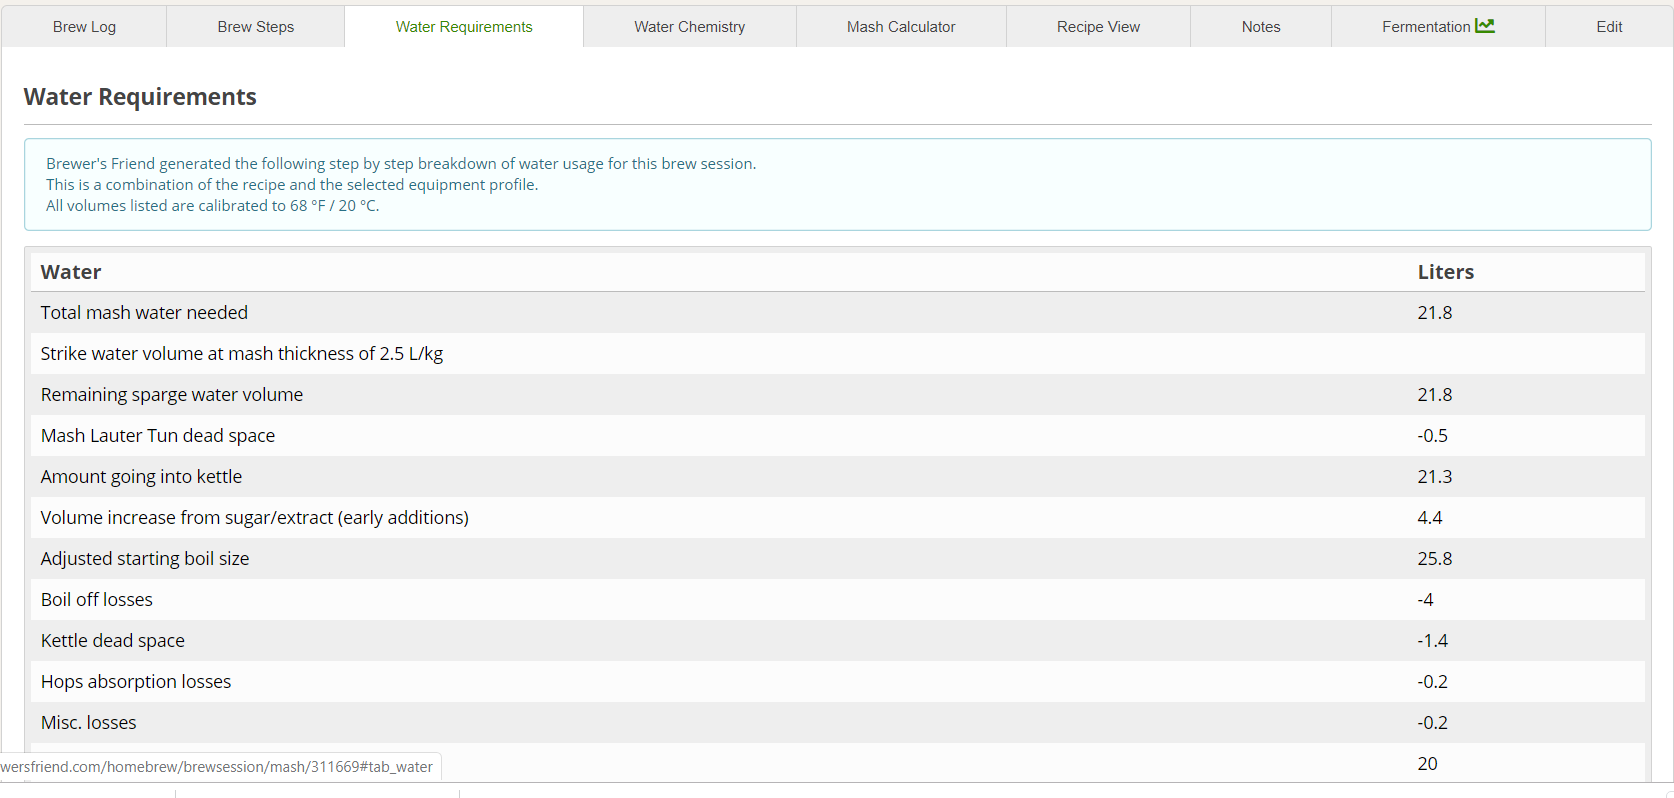1674x798 pixels.
Task: Click the Water Requirements heading
Action: [140, 97]
